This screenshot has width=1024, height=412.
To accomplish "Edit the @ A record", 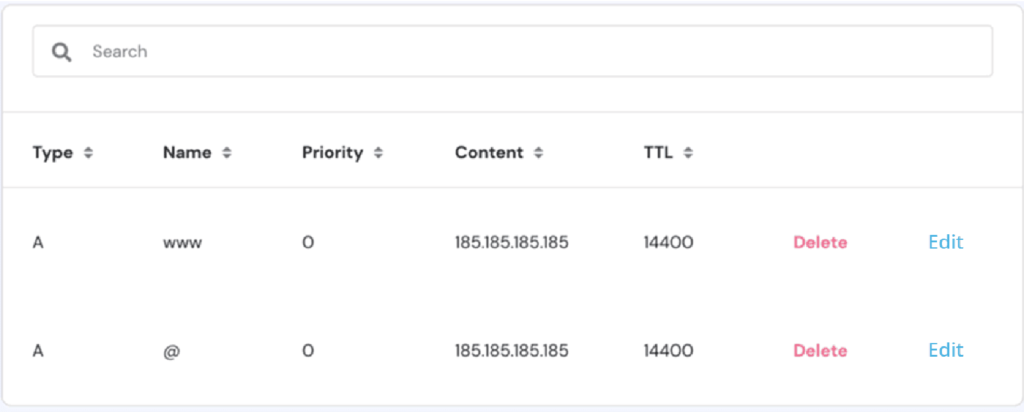I will click(x=946, y=350).
